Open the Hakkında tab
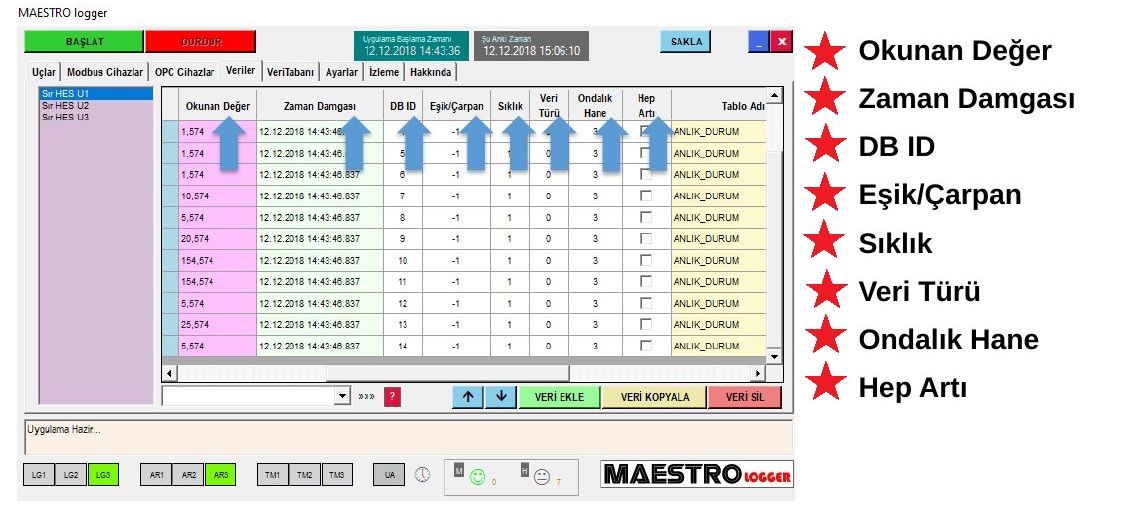Viewport: 1134px width, 513px height. click(431, 72)
